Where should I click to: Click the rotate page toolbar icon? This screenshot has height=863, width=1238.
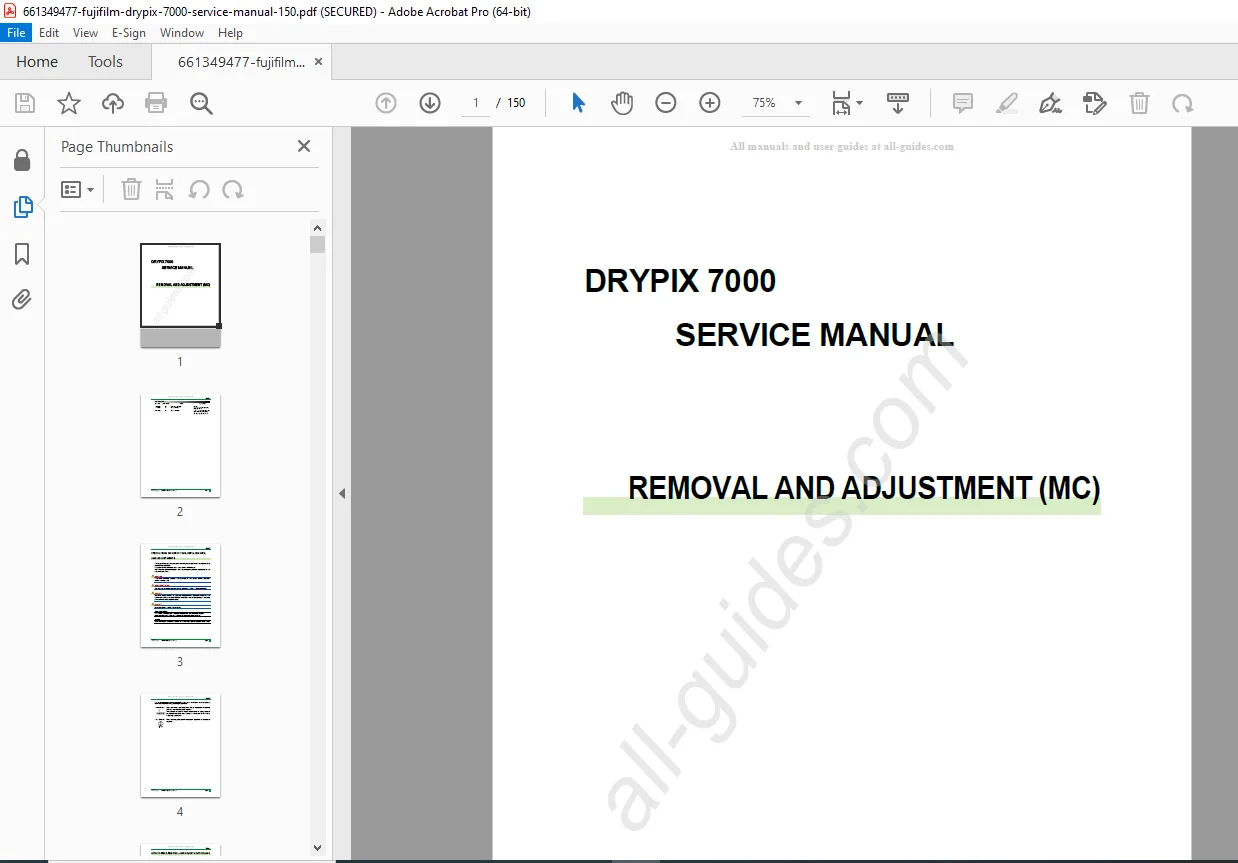(x=1183, y=103)
